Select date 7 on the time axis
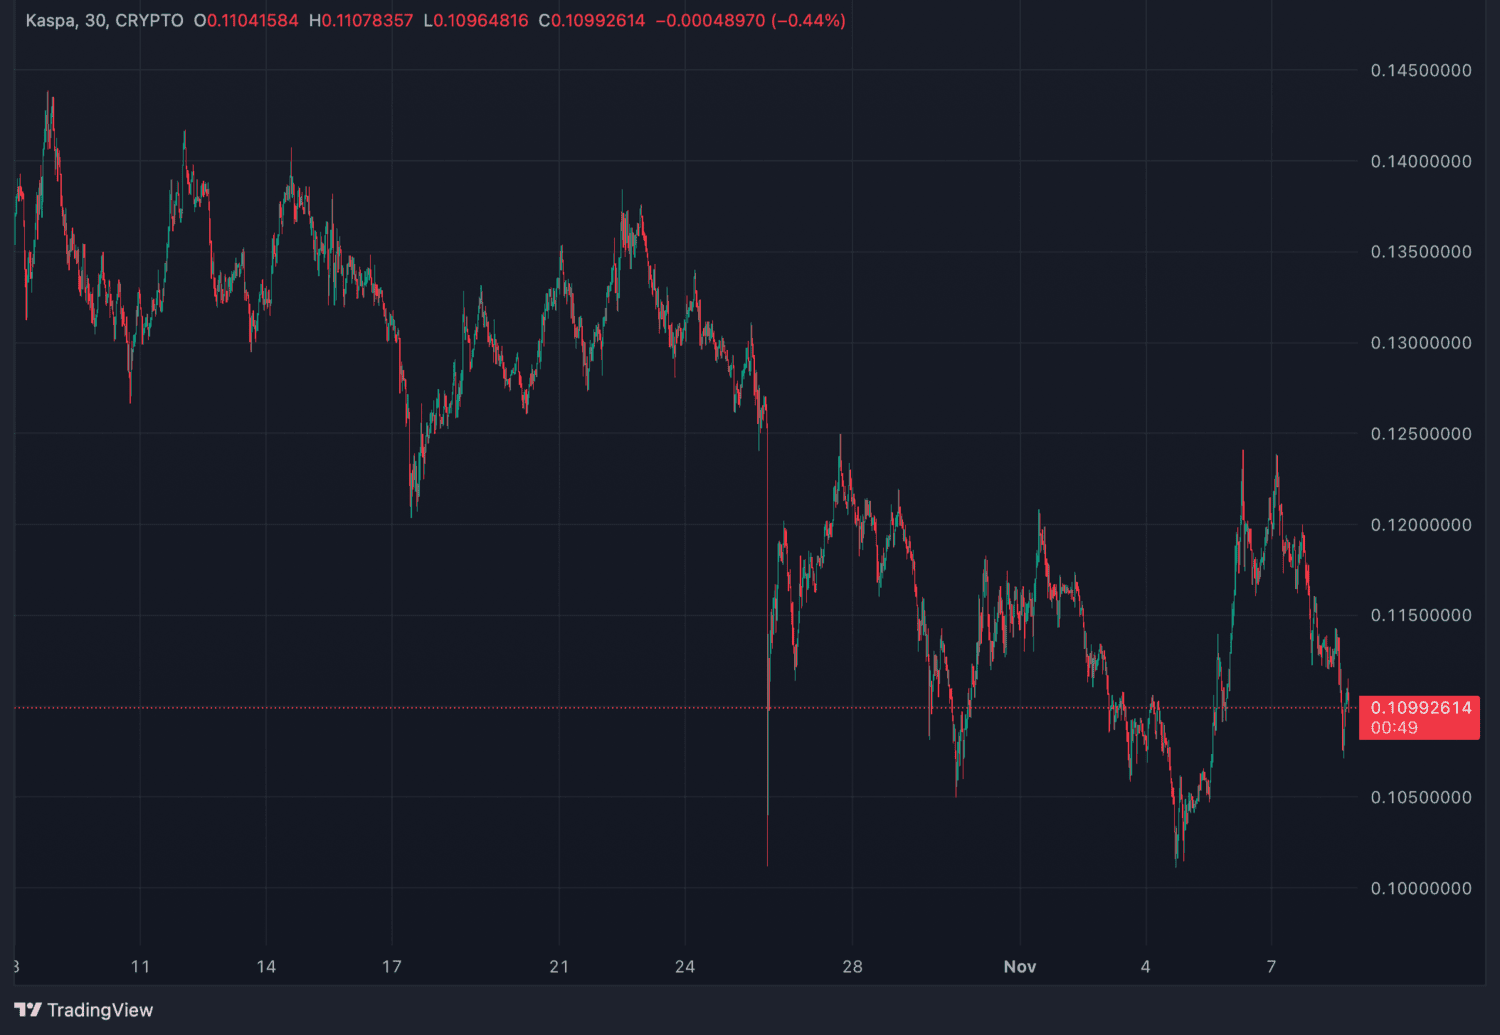 click(1271, 966)
